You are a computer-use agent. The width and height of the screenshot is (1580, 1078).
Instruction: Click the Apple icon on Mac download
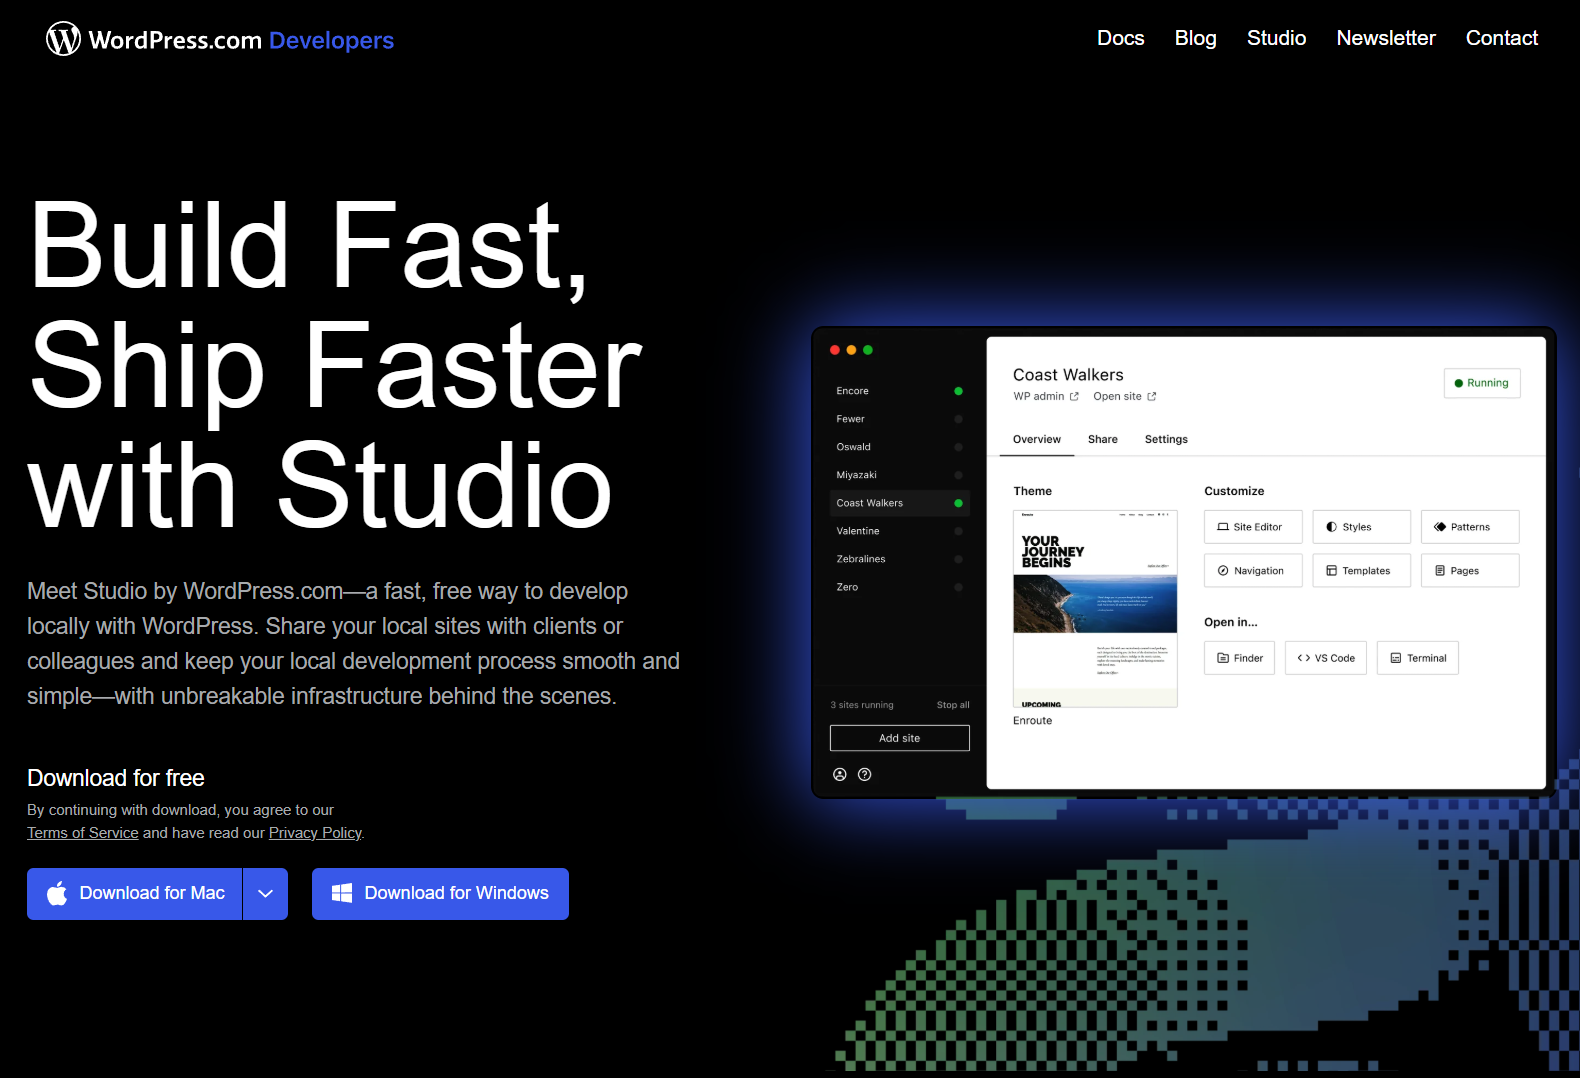(x=57, y=893)
